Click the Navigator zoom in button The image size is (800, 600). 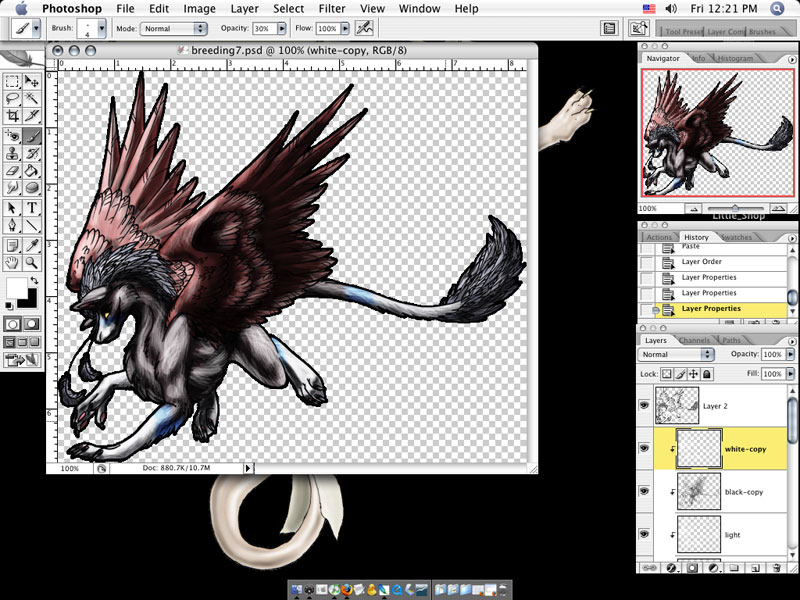pos(778,209)
